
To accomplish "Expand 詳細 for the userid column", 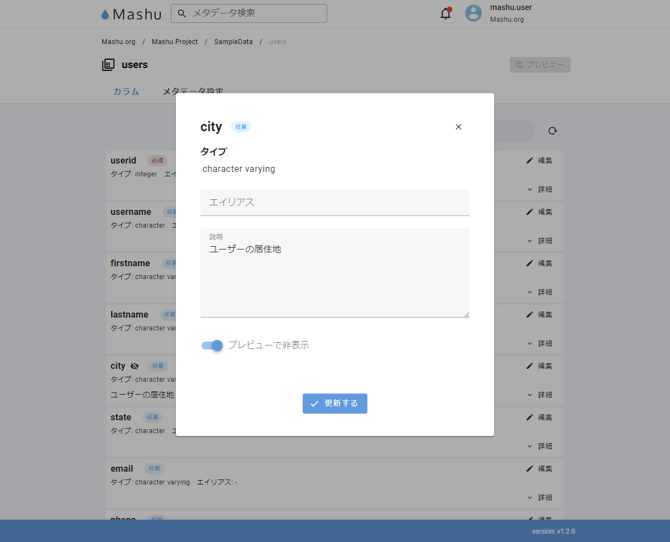I will [x=539, y=189].
